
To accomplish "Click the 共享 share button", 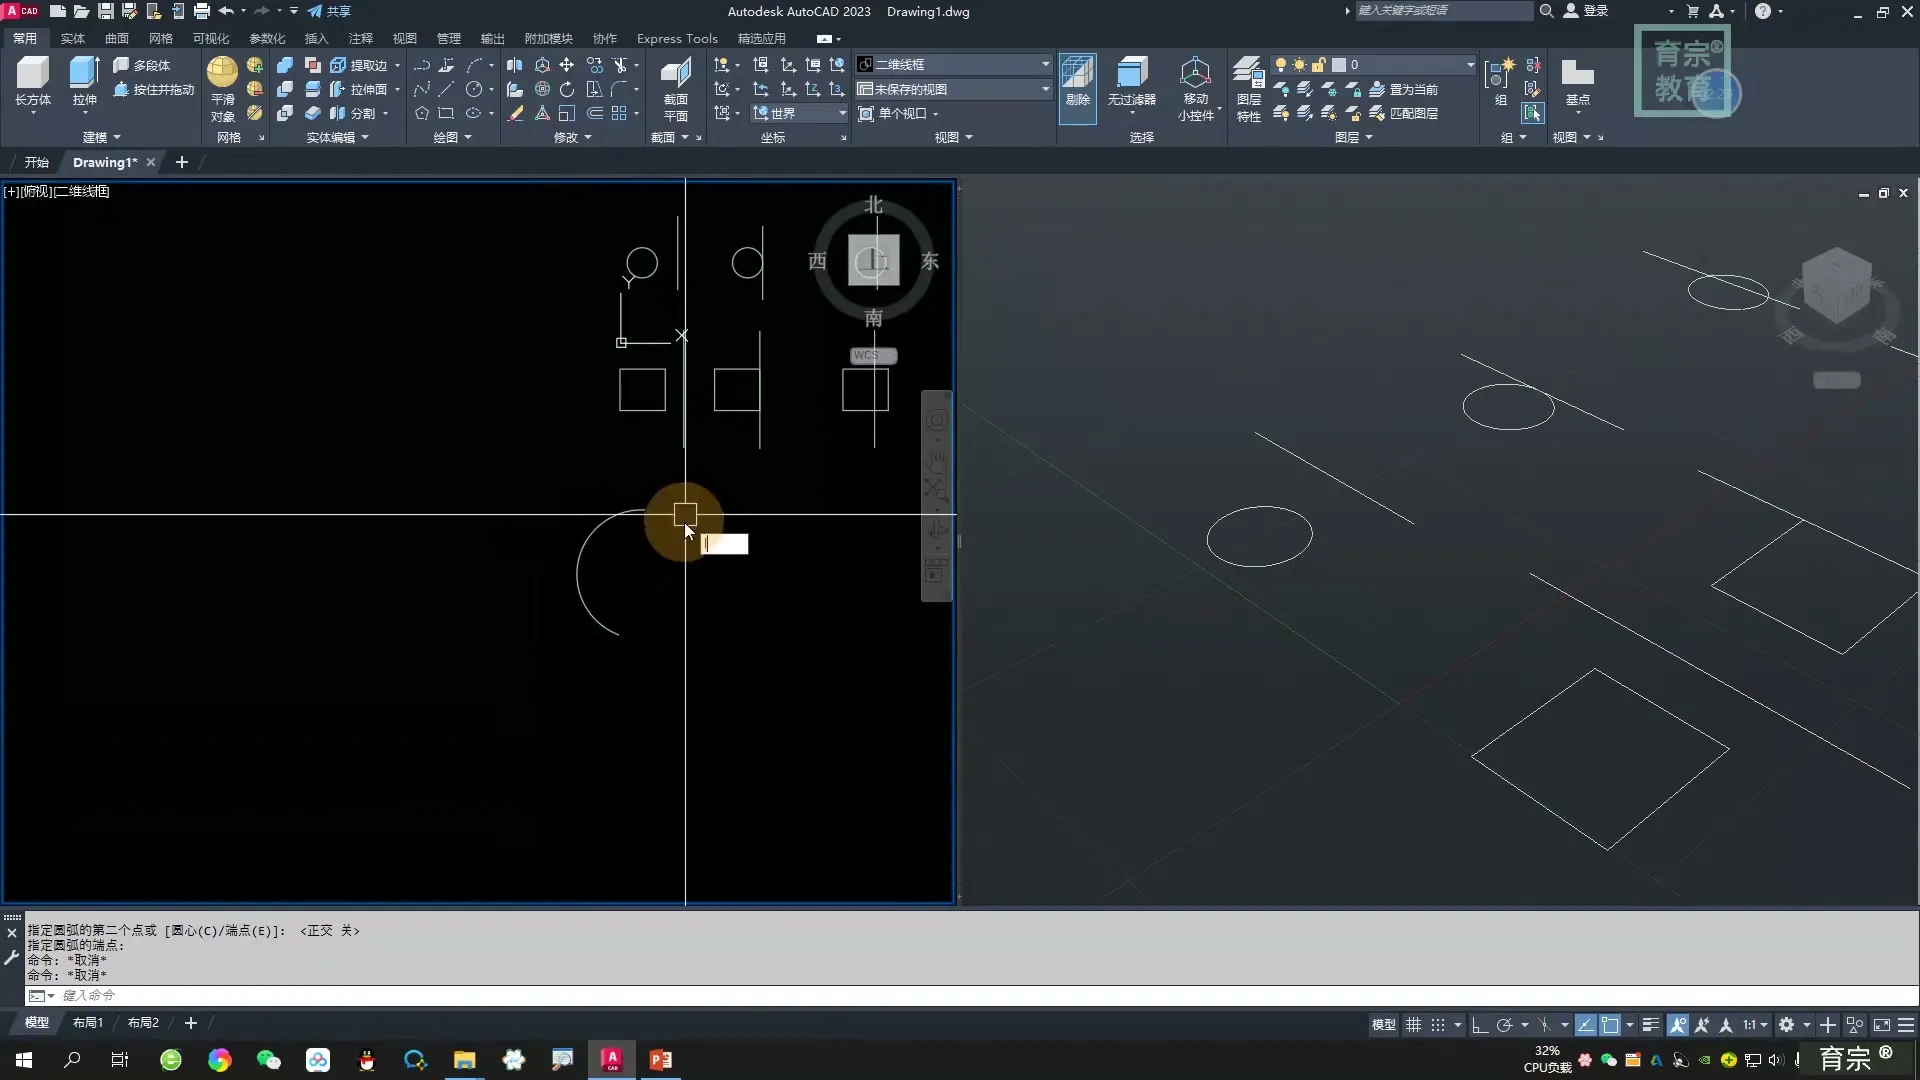I will [x=330, y=11].
